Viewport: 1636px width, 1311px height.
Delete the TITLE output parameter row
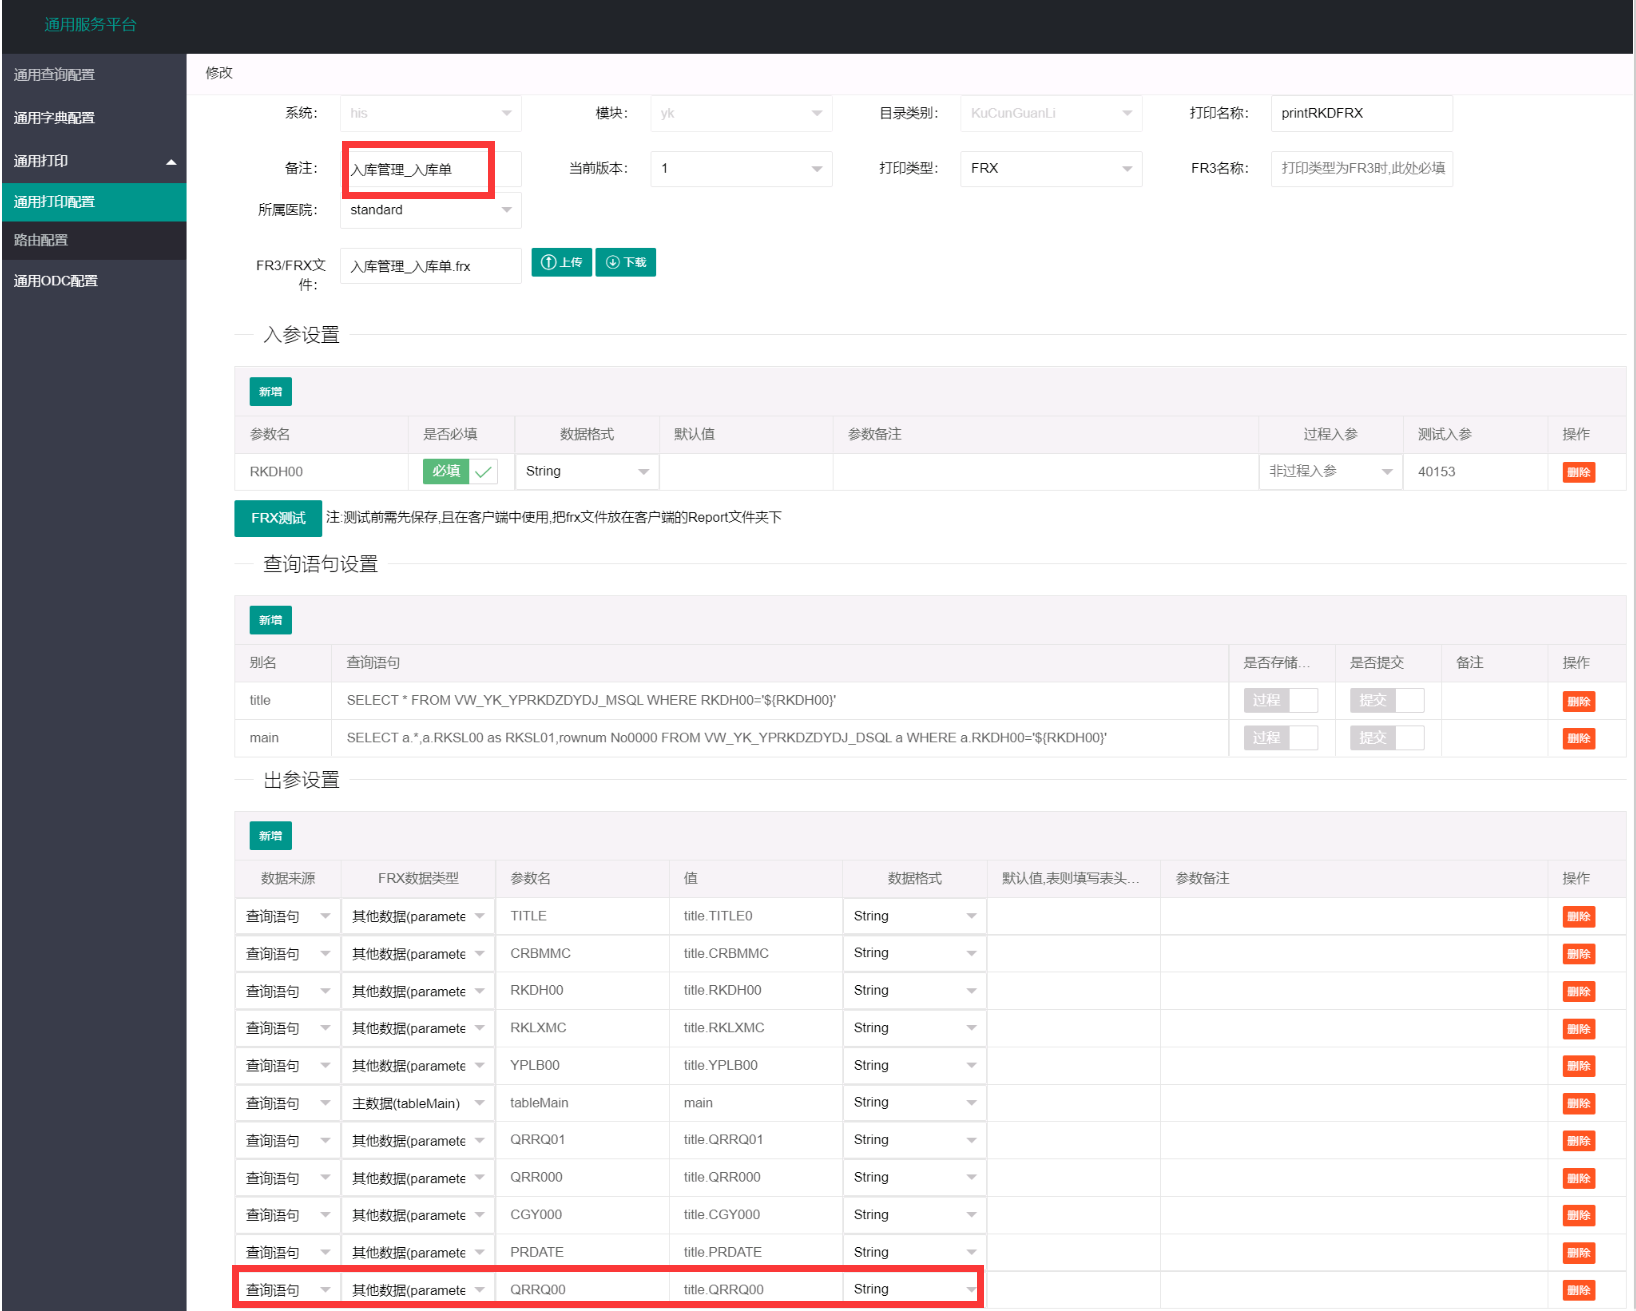1578,916
